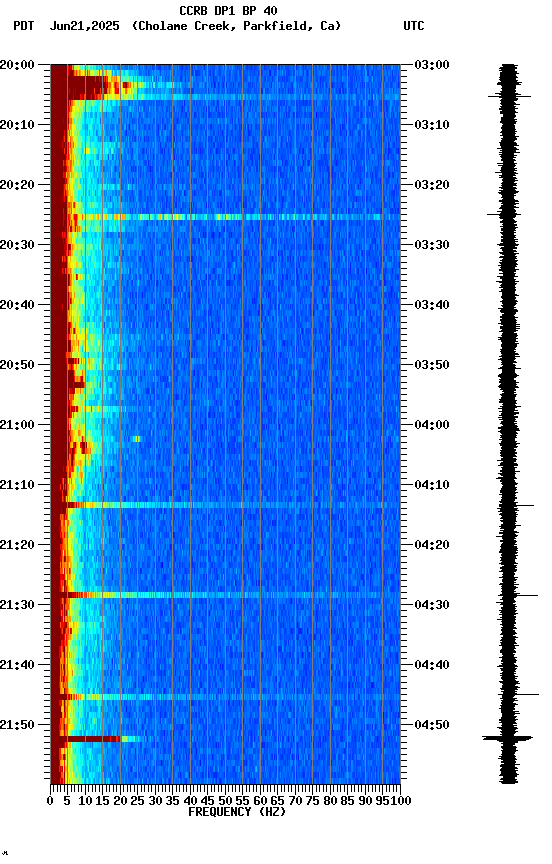Click the 04:20 UTC time label
This screenshot has height=864, width=552.
[432, 546]
